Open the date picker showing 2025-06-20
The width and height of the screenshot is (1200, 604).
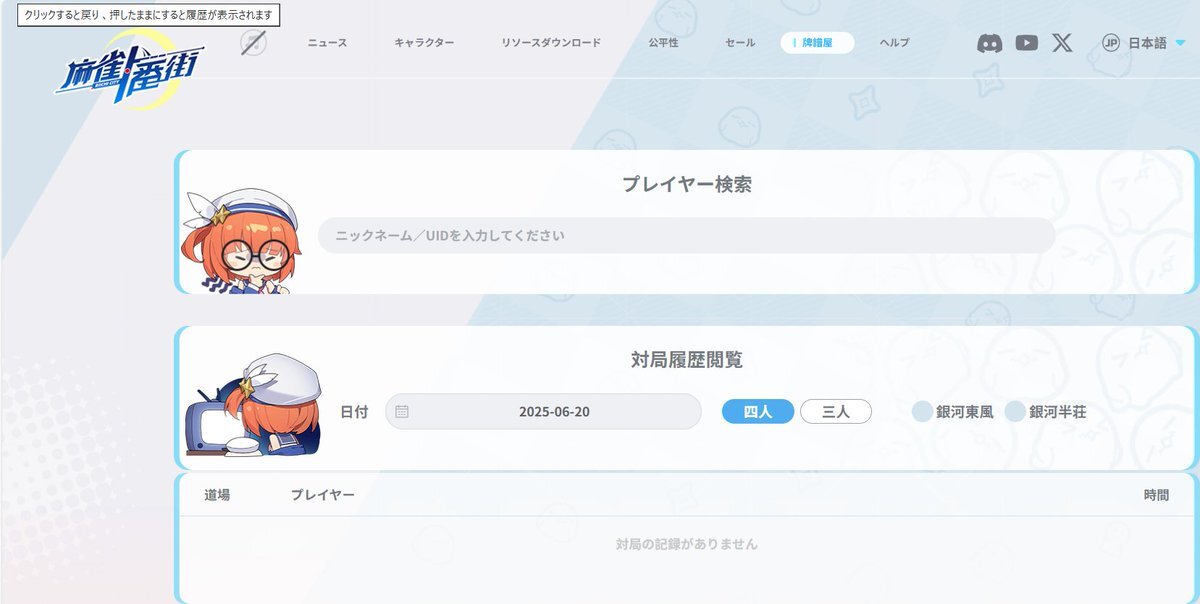[543, 411]
